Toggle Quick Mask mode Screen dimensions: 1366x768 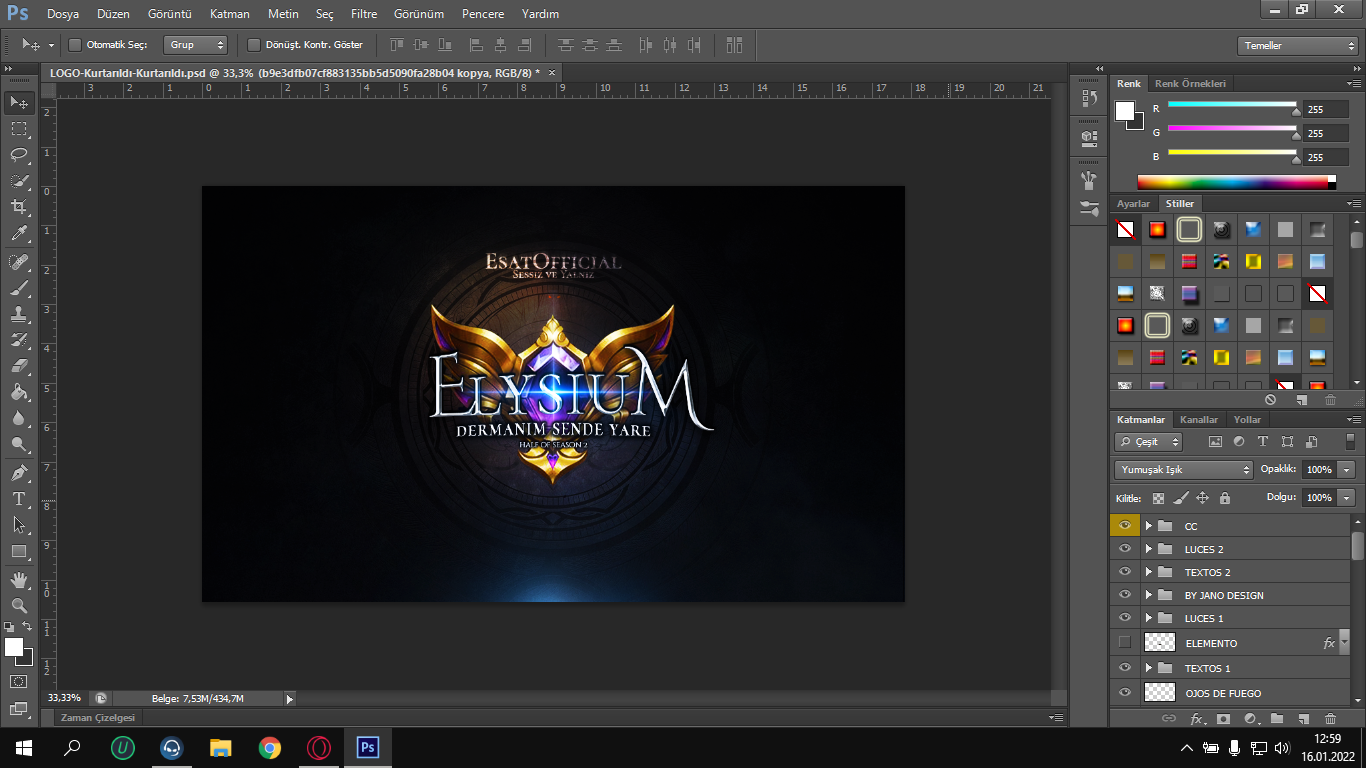19,682
